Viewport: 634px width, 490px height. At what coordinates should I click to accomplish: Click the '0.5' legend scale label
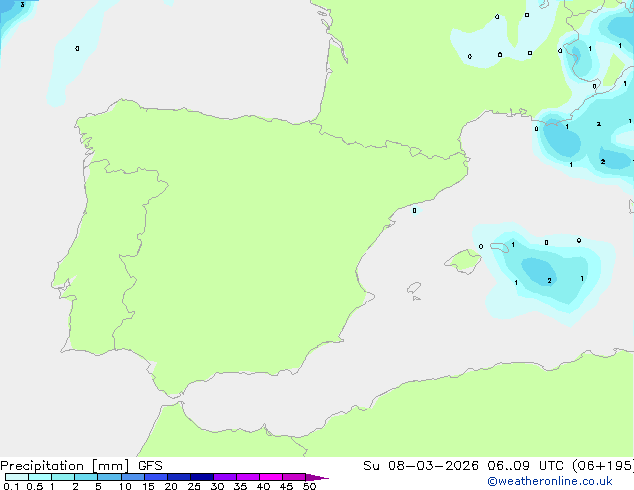pos(34,486)
